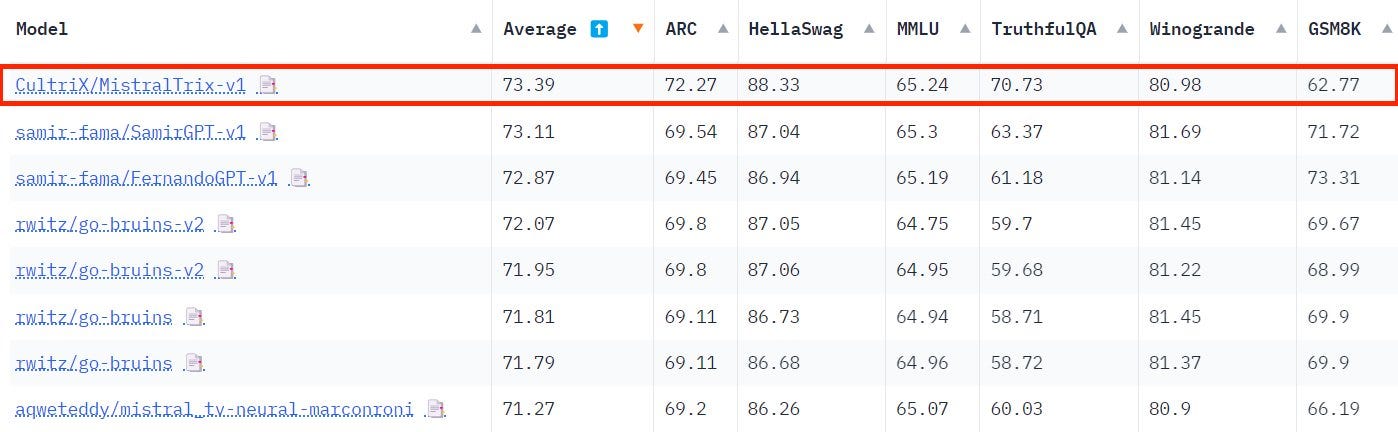Click the blue up-arrow icon in Average header
Viewport: 1398px width, 432px height.
[x=599, y=29]
